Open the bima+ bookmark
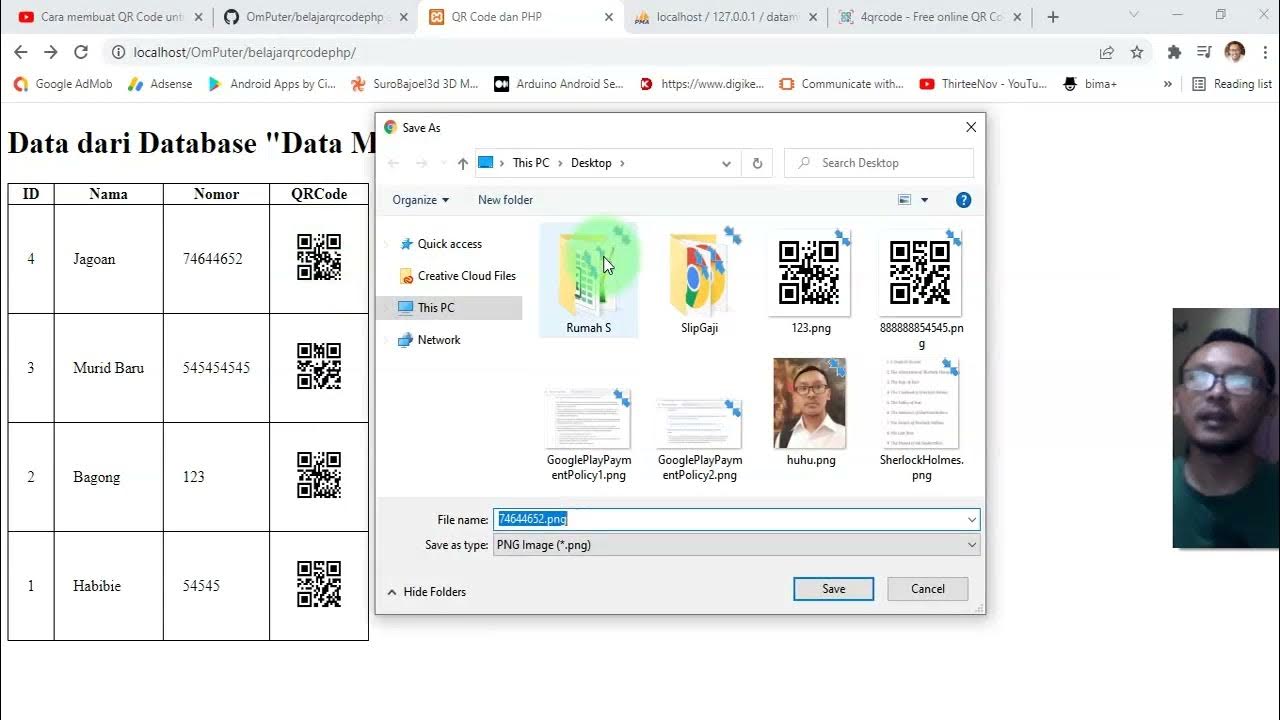Screen dimensions: 1280x720 point(1090,84)
